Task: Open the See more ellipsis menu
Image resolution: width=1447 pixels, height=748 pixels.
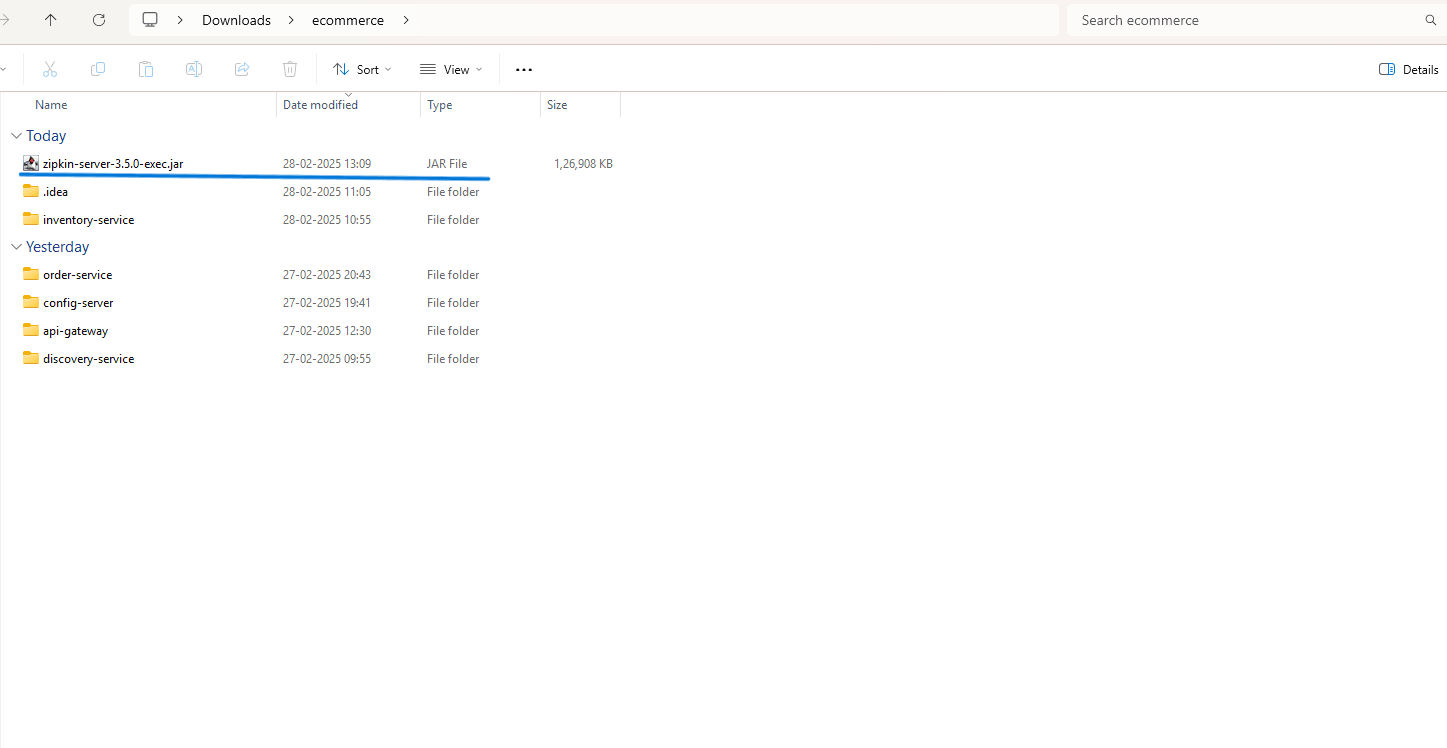Action: tap(524, 69)
